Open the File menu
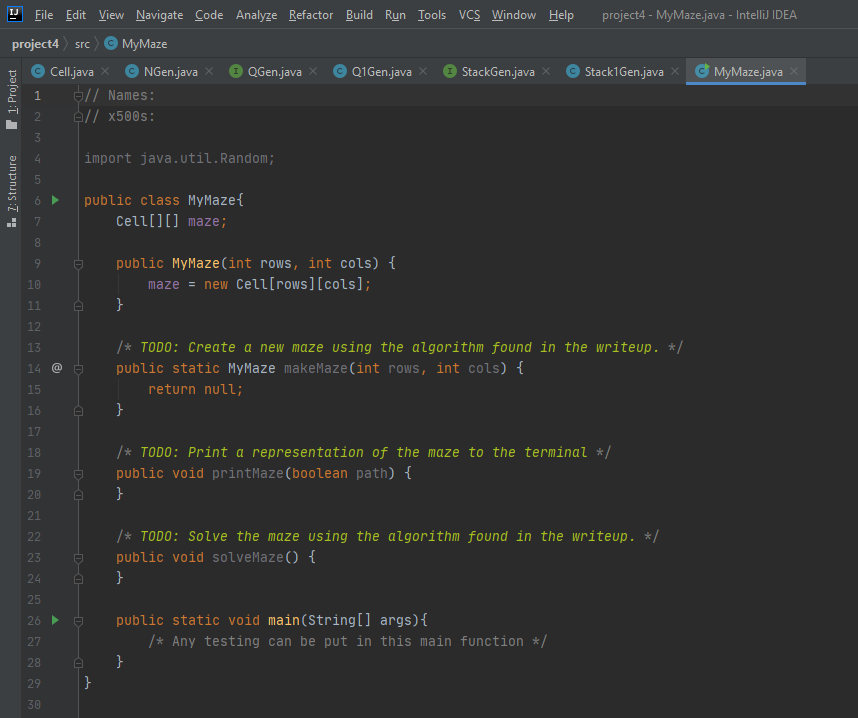Screen dimensions: 858x718 click(x=44, y=15)
